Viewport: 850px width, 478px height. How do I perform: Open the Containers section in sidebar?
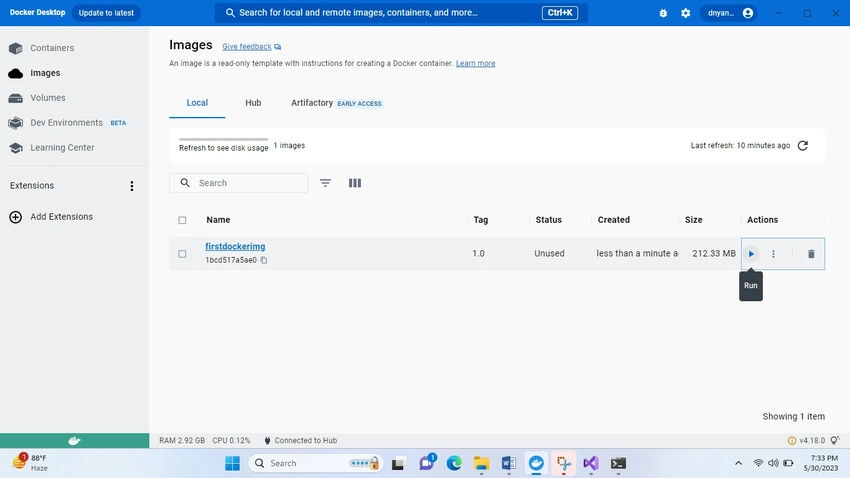click(42, 48)
